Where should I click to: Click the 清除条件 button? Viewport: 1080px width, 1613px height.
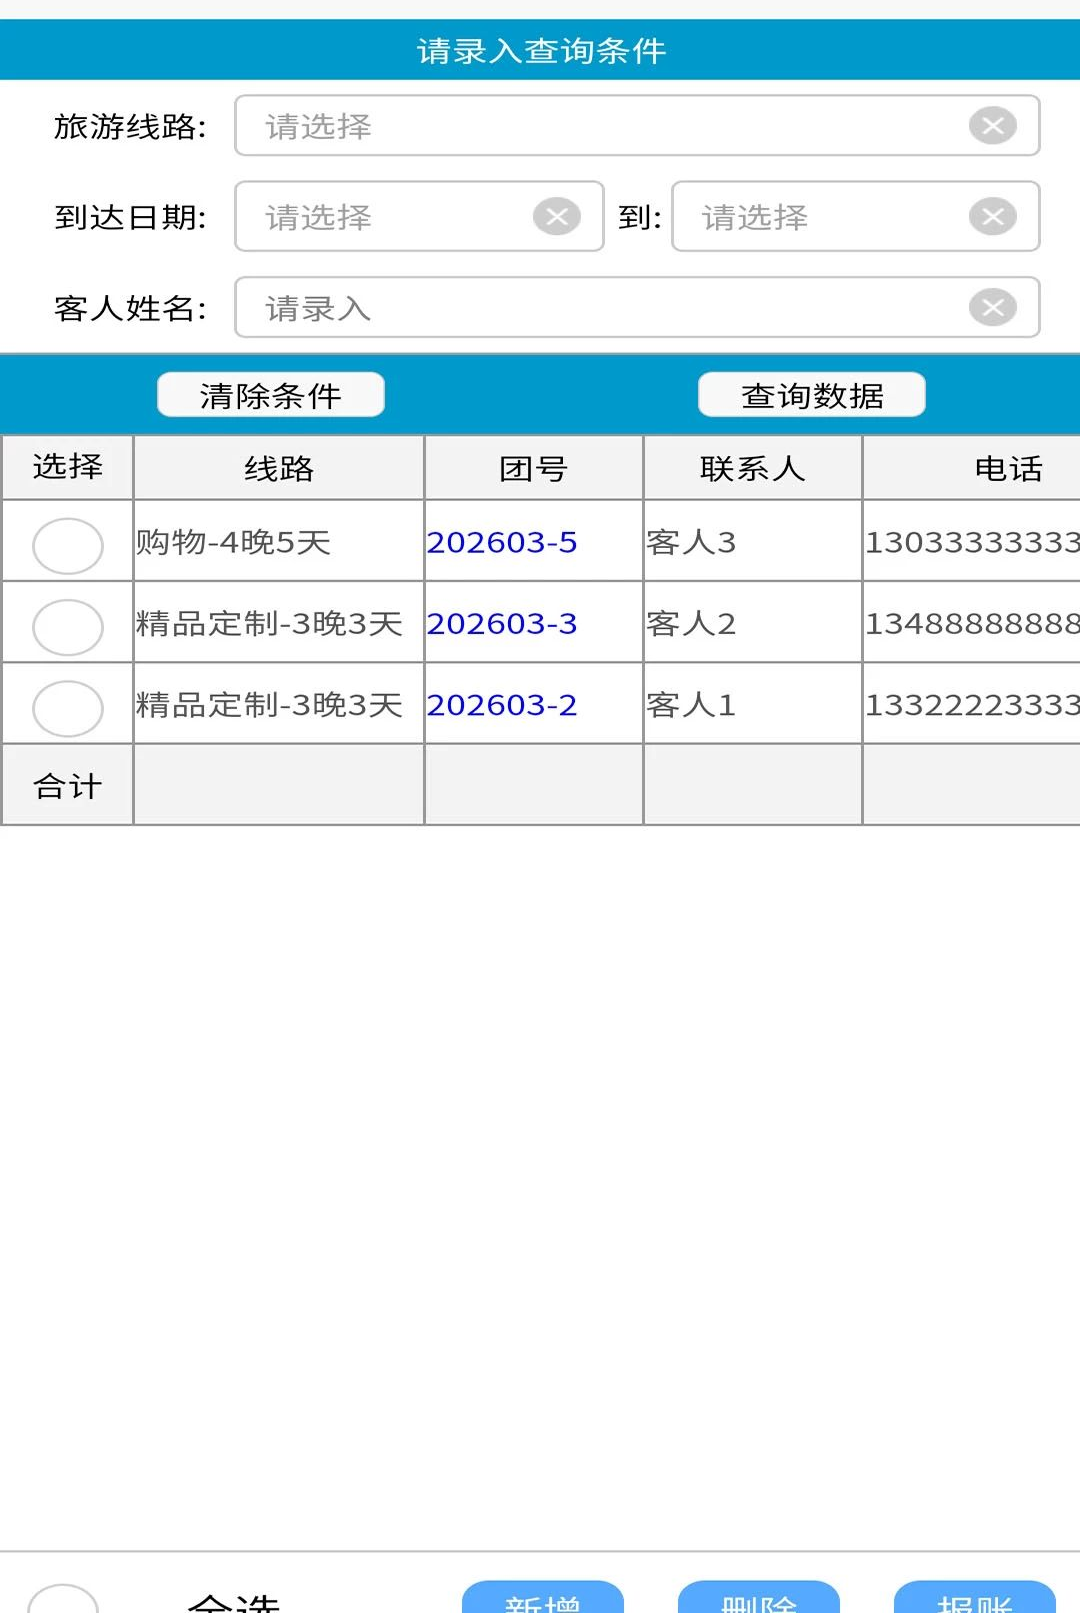point(271,395)
